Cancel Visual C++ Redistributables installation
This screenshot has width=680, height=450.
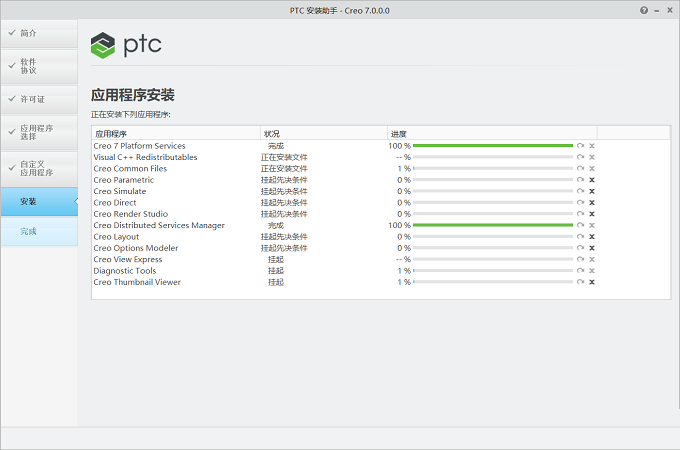(x=592, y=157)
